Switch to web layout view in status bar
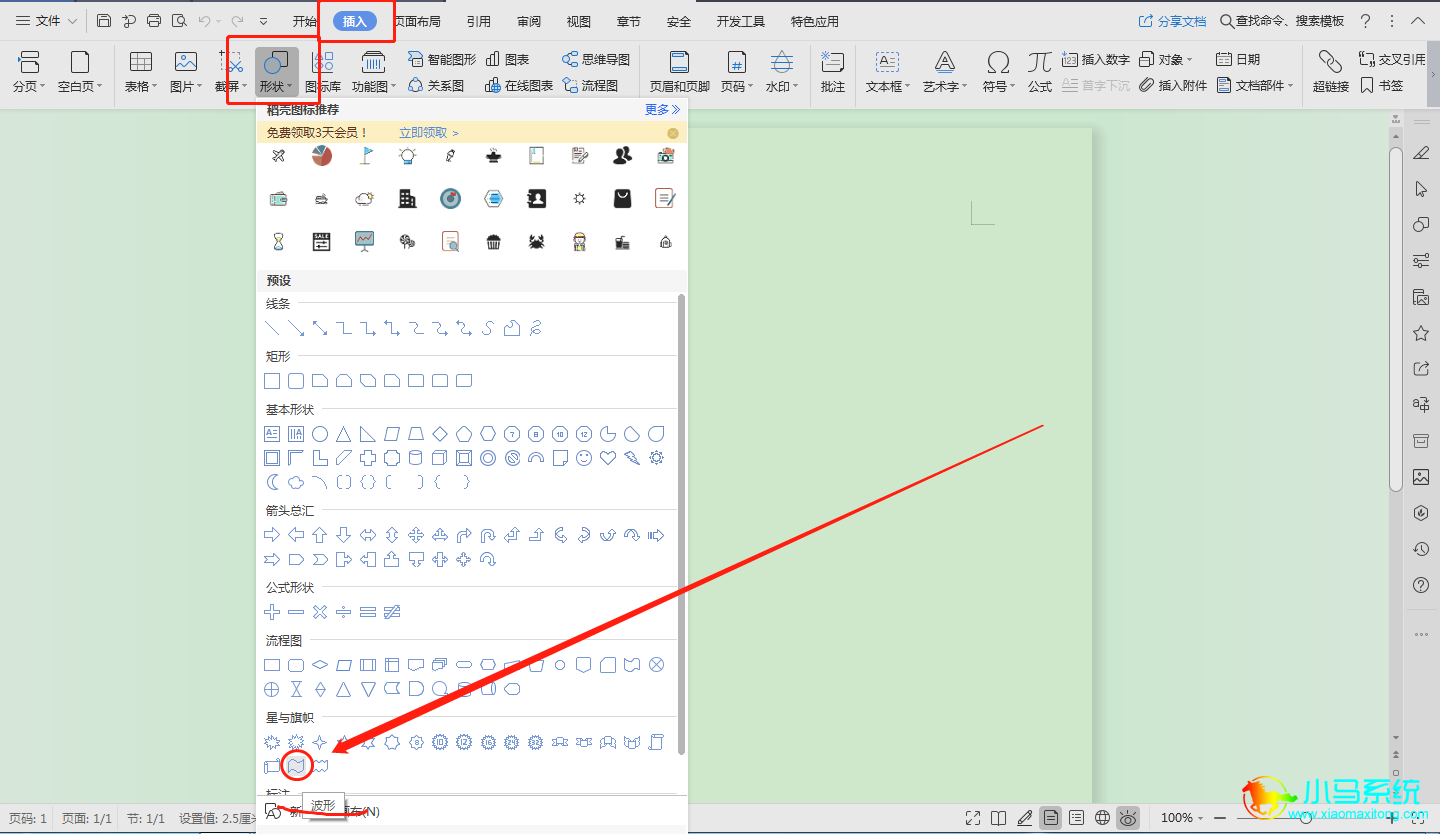Image resolution: width=1440 pixels, height=834 pixels. tap(1102, 818)
